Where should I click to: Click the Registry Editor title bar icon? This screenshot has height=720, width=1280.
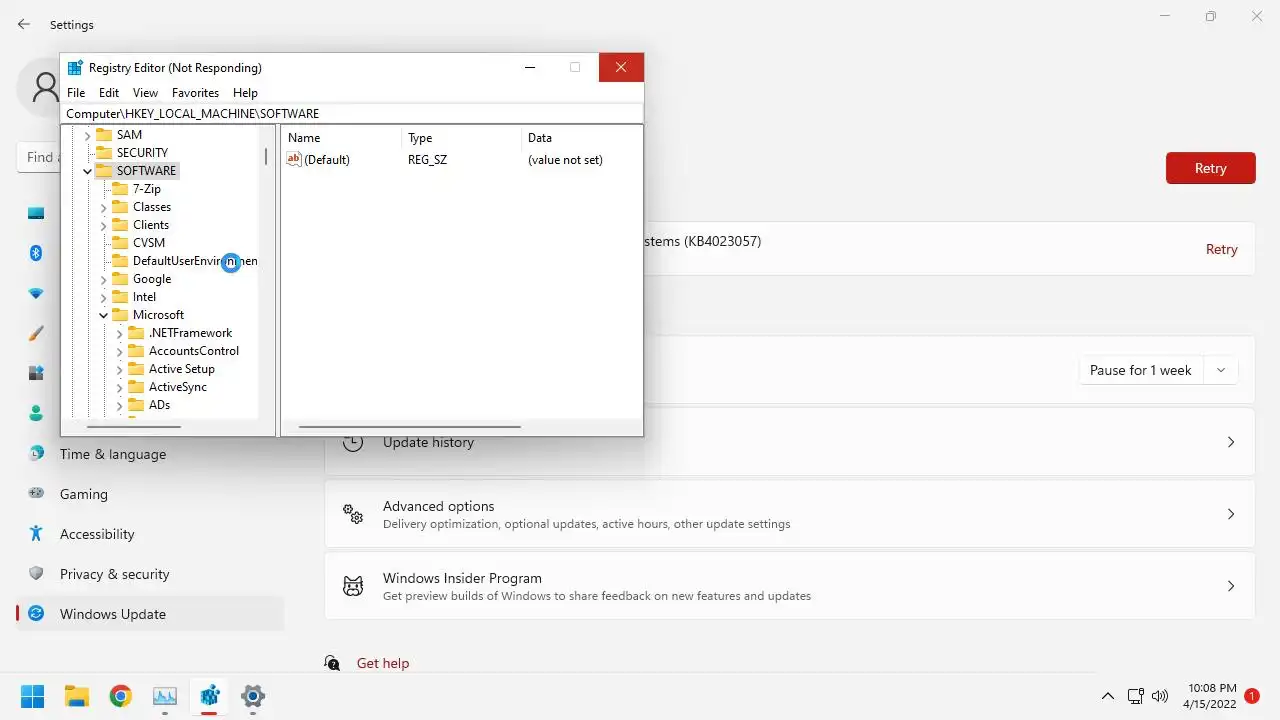[x=75, y=68]
